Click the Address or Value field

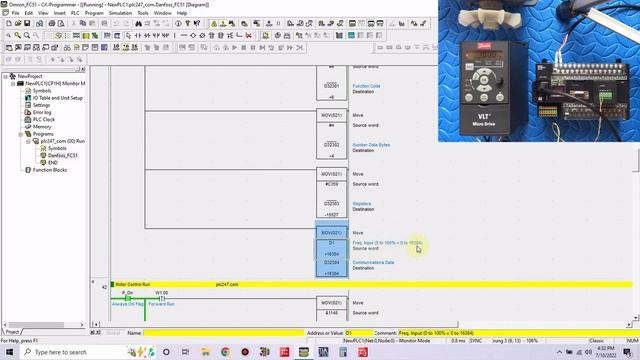click(359, 333)
